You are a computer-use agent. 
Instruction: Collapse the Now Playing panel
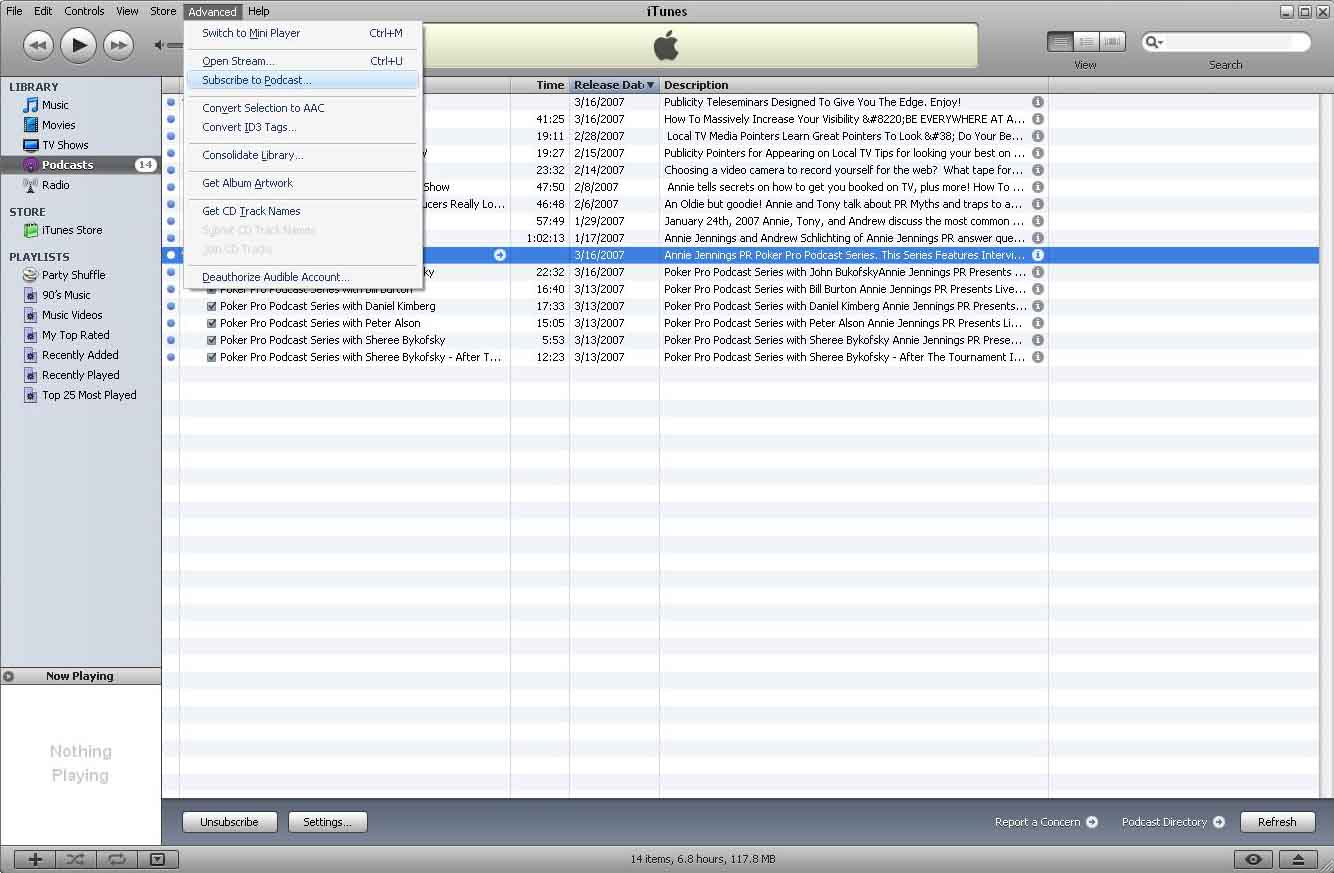(x=9, y=676)
